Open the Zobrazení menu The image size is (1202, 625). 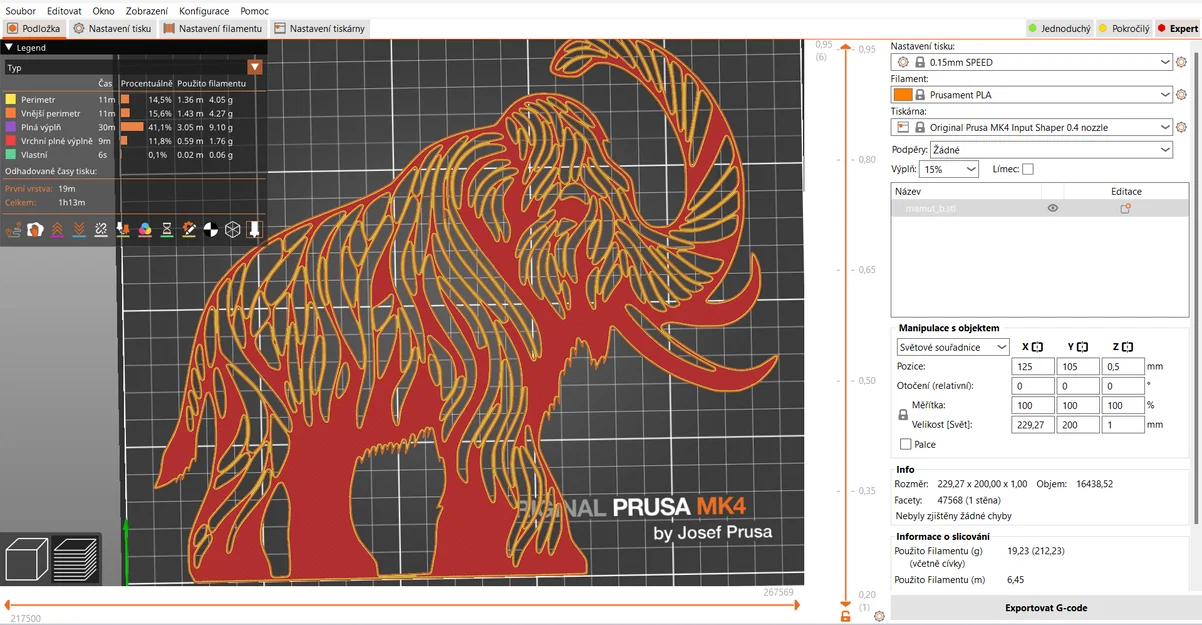[147, 11]
